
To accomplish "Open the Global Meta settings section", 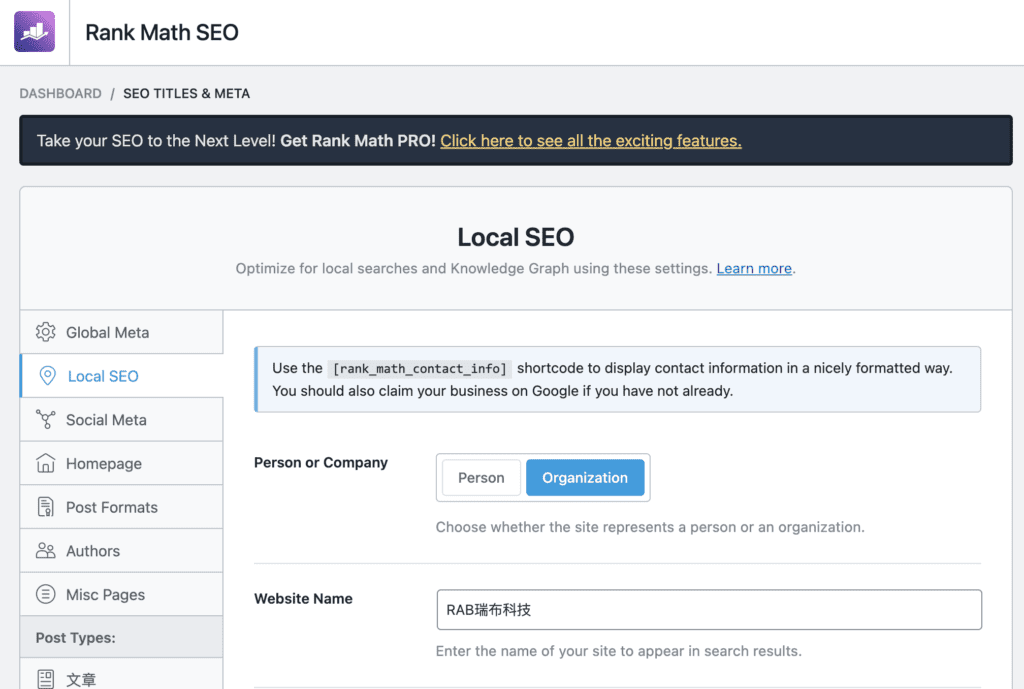I will 106,332.
